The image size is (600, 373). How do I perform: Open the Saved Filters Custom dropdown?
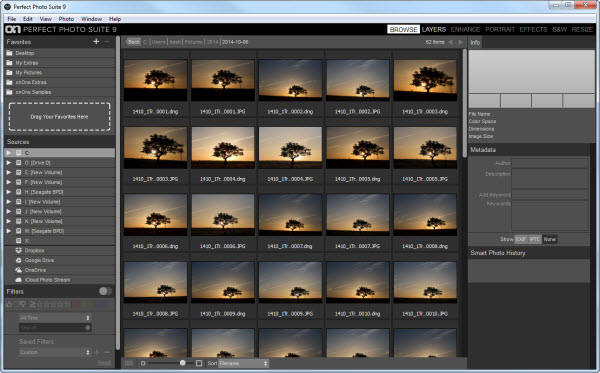[x=55, y=352]
